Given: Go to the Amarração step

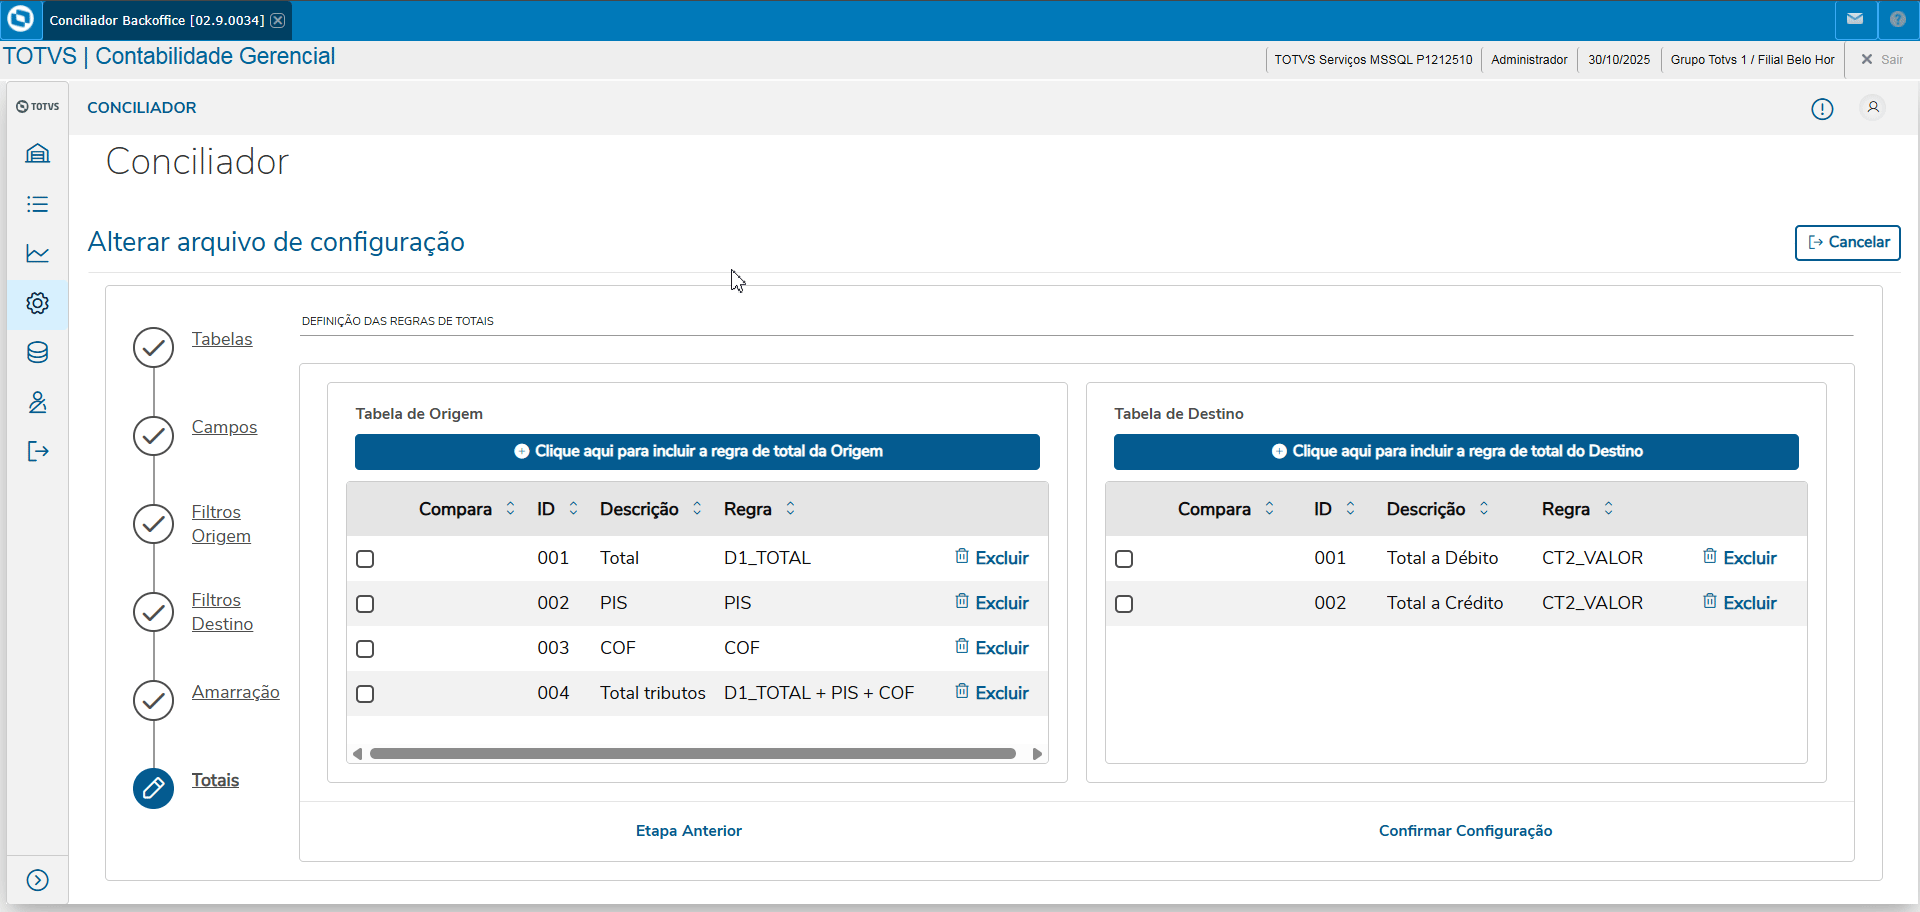Looking at the screenshot, I should click(x=236, y=692).
